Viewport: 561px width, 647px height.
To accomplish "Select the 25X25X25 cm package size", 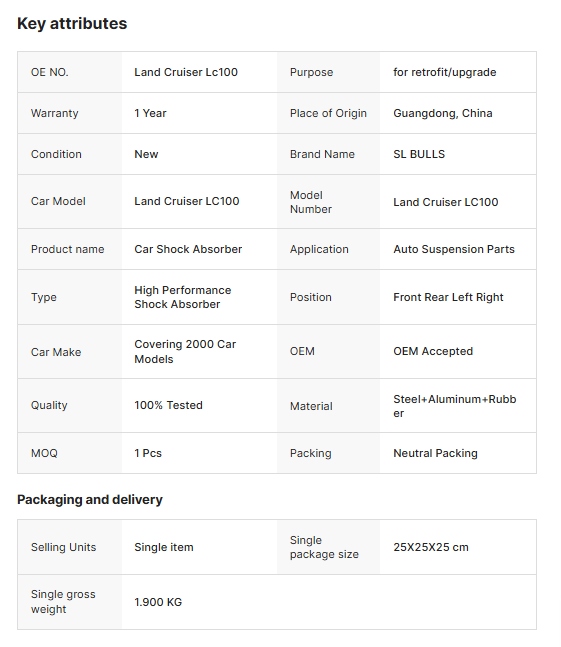I will [x=431, y=547].
